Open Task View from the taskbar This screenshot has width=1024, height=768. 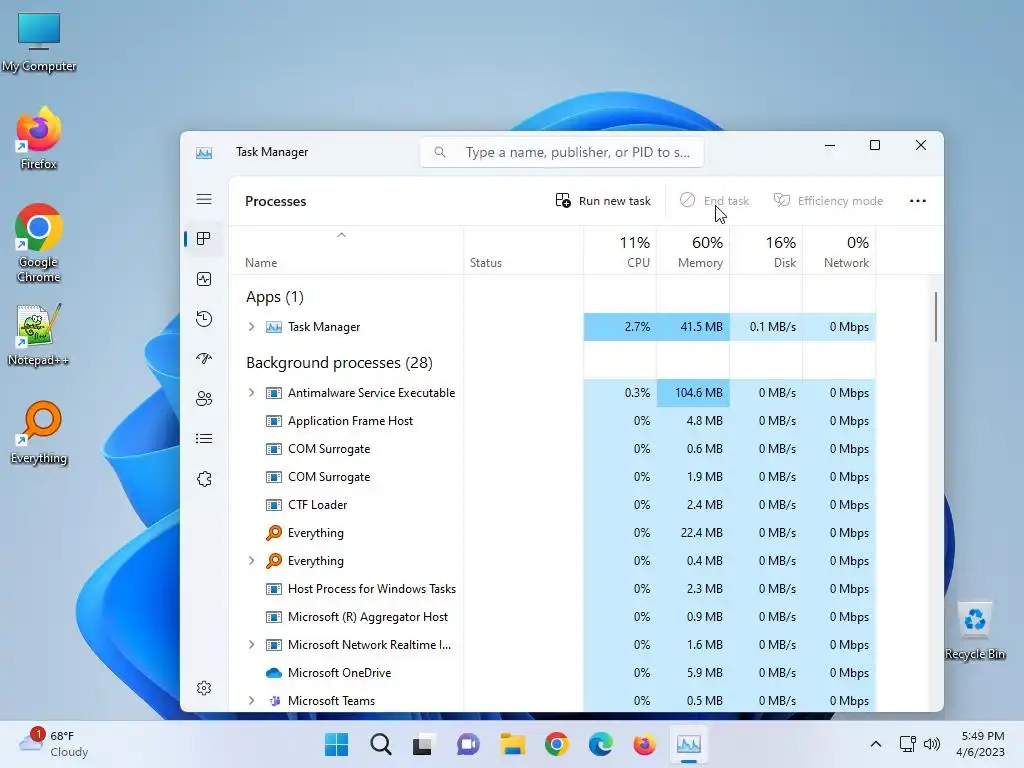tap(423, 744)
